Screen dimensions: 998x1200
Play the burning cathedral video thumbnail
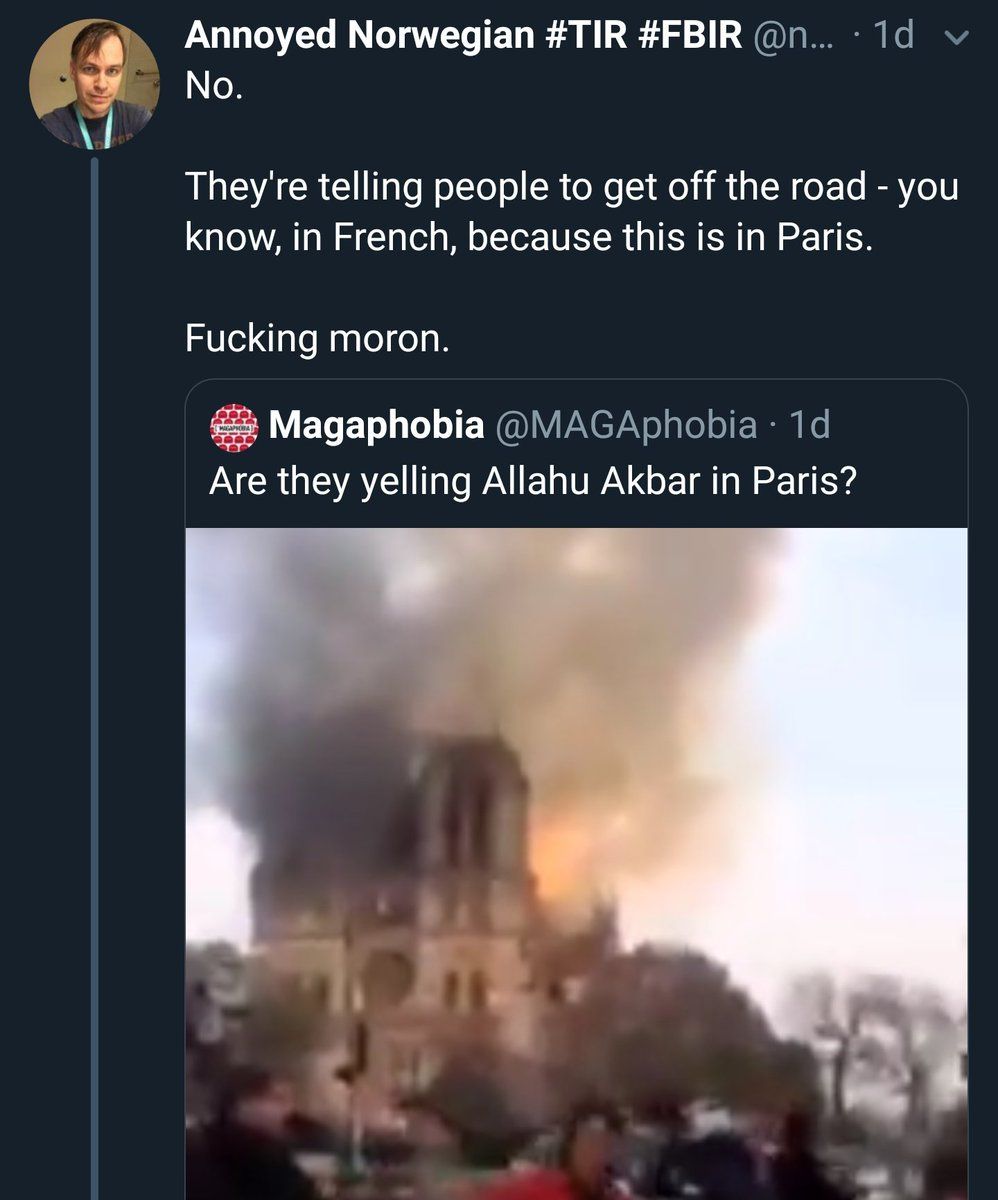click(576, 860)
